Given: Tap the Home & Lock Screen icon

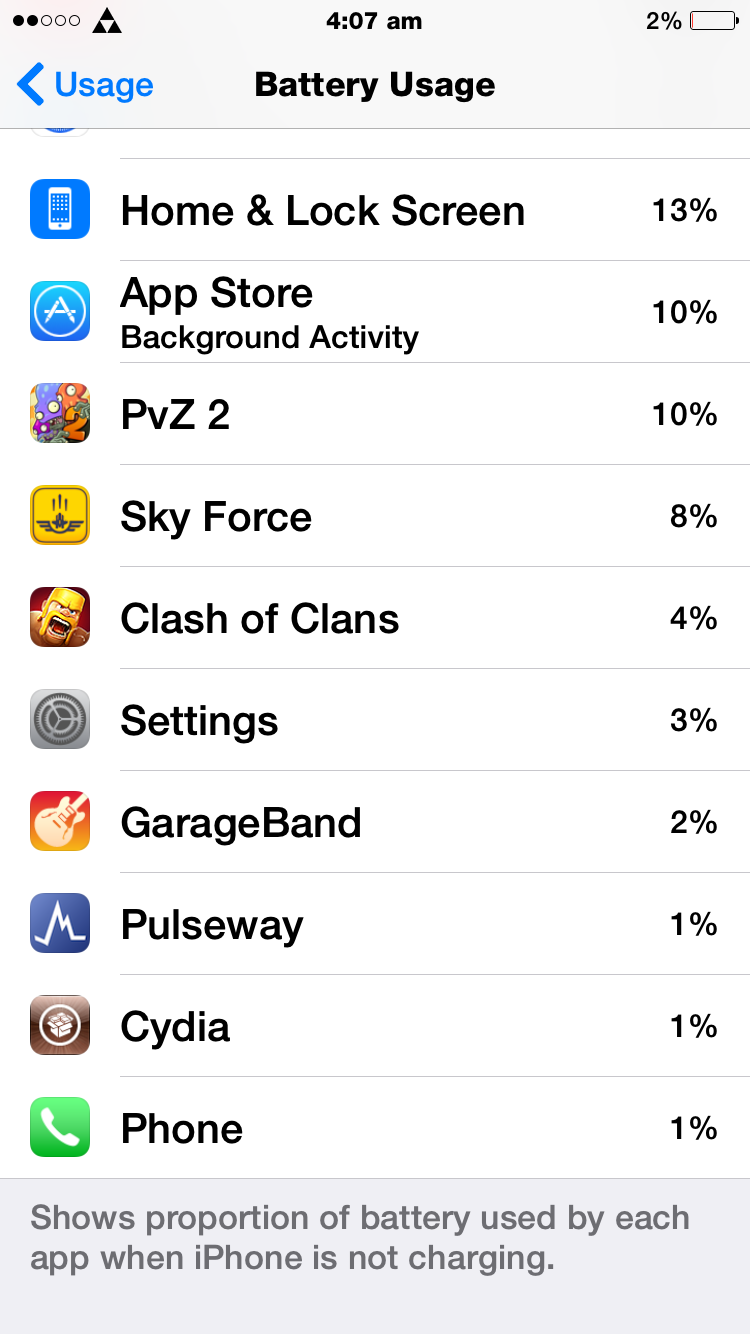Looking at the screenshot, I should [60, 209].
